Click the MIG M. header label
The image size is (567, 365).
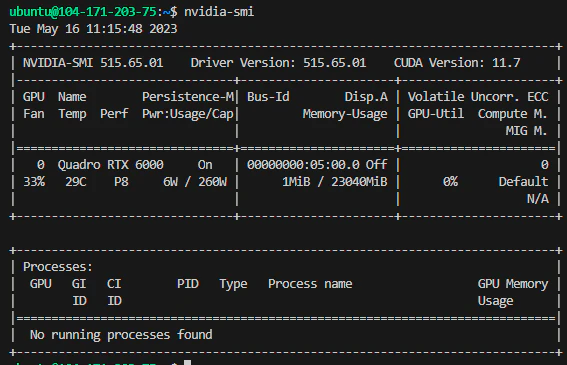(526, 131)
